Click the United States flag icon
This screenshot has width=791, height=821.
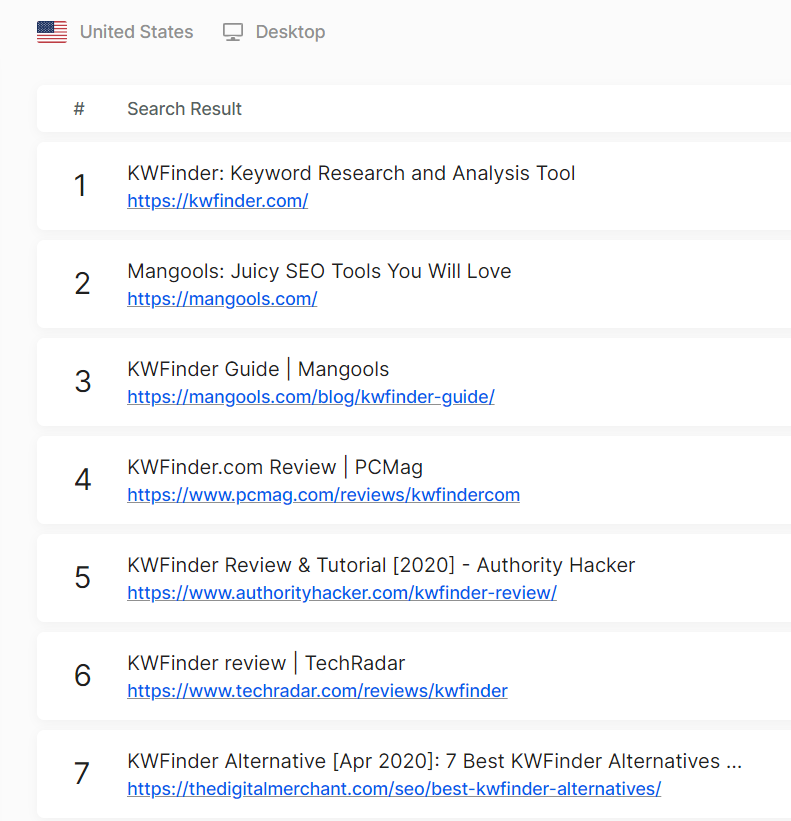[52, 32]
